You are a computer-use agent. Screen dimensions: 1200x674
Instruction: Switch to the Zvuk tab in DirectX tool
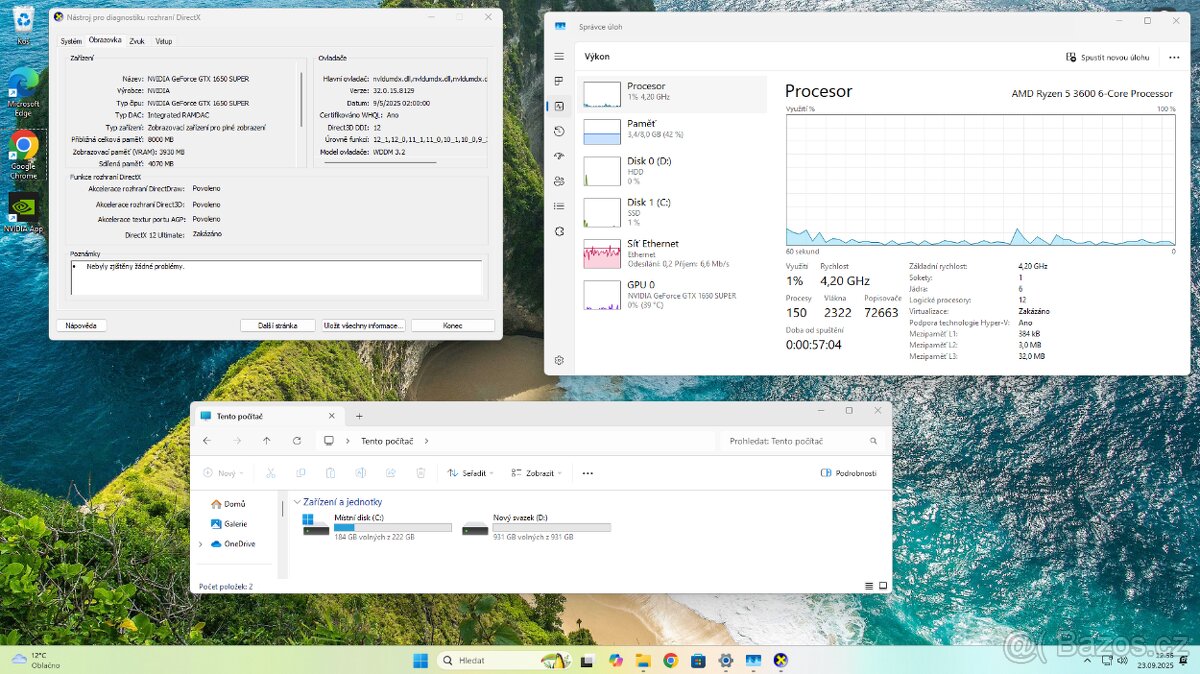(135, 41)
